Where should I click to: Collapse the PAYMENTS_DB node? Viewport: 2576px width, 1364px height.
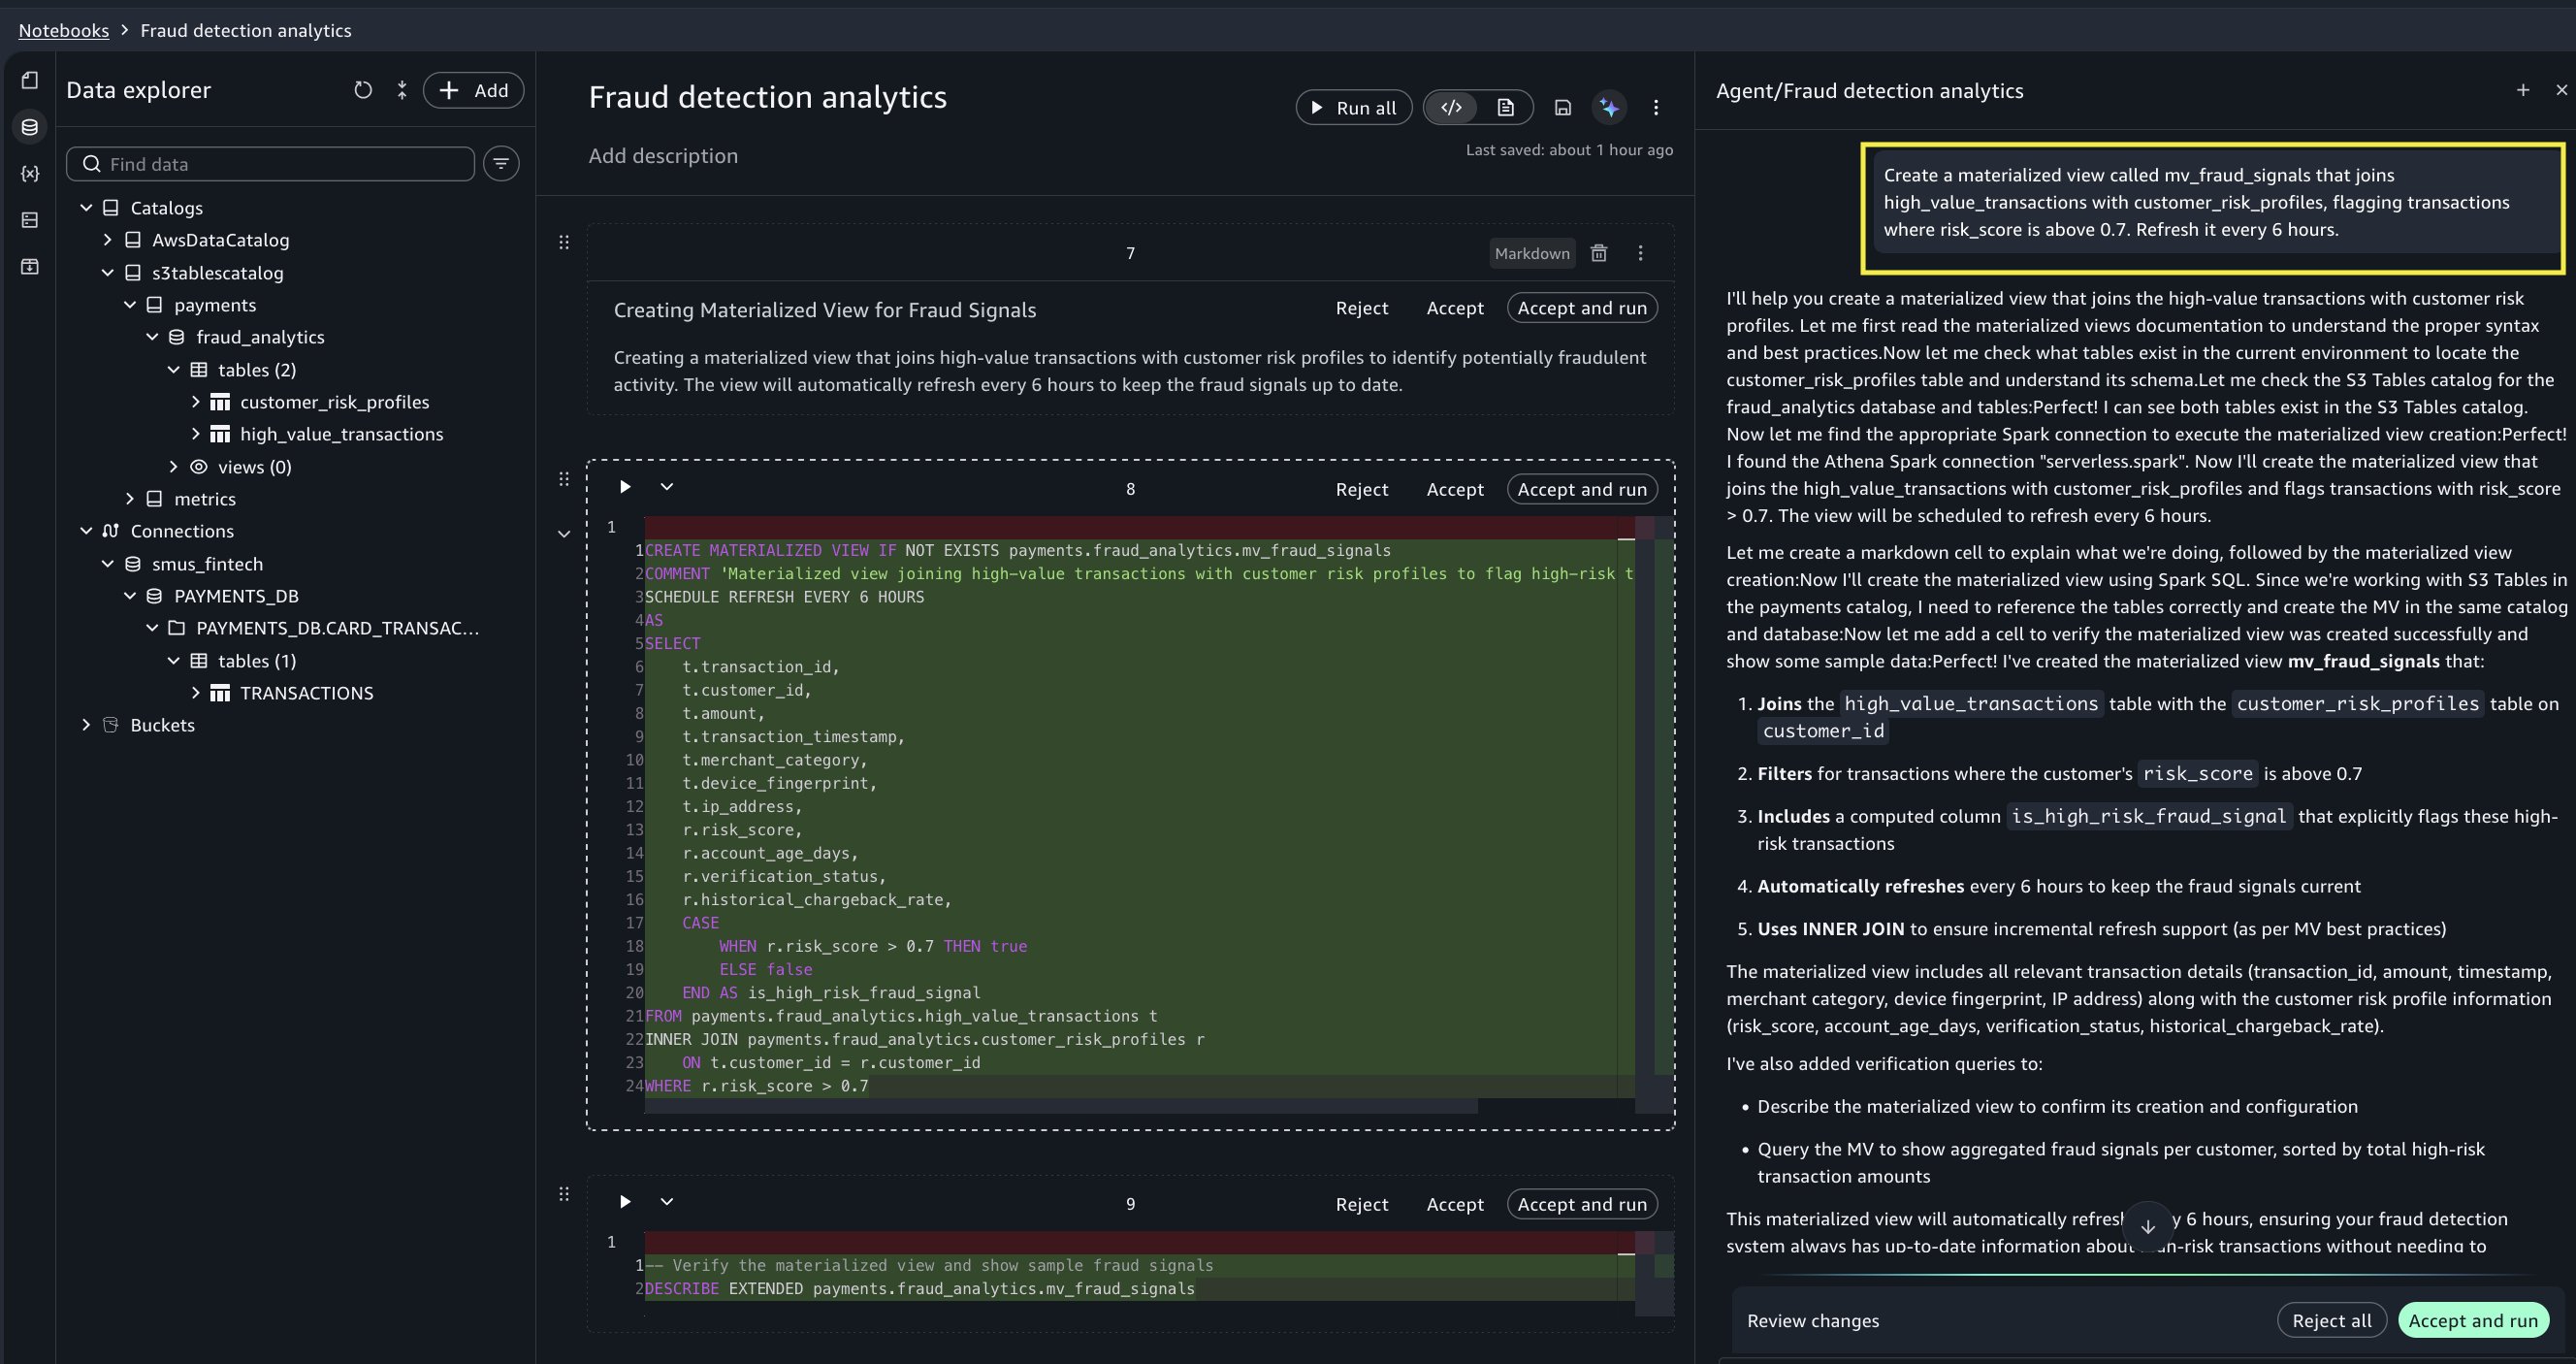click(x=130, y=596)
